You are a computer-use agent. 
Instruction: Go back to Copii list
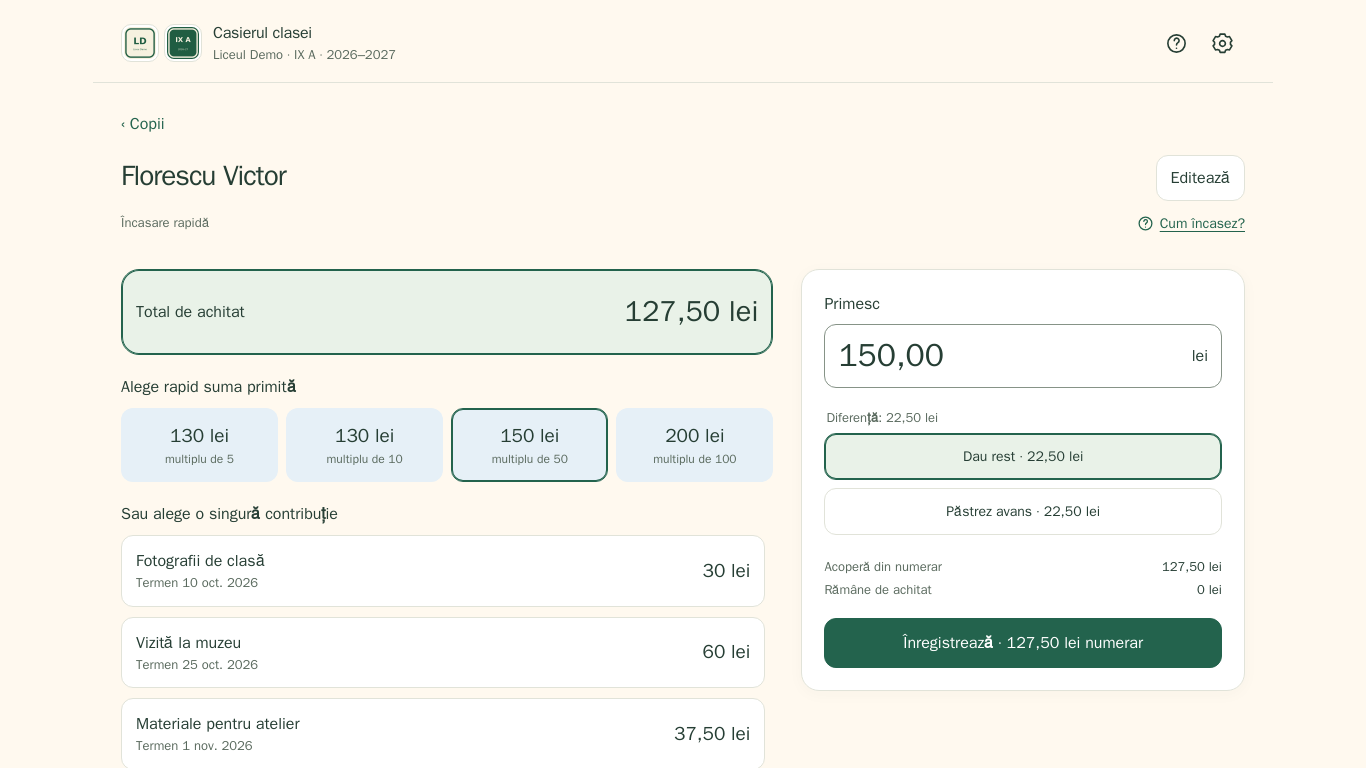click(x=143, y=124)
